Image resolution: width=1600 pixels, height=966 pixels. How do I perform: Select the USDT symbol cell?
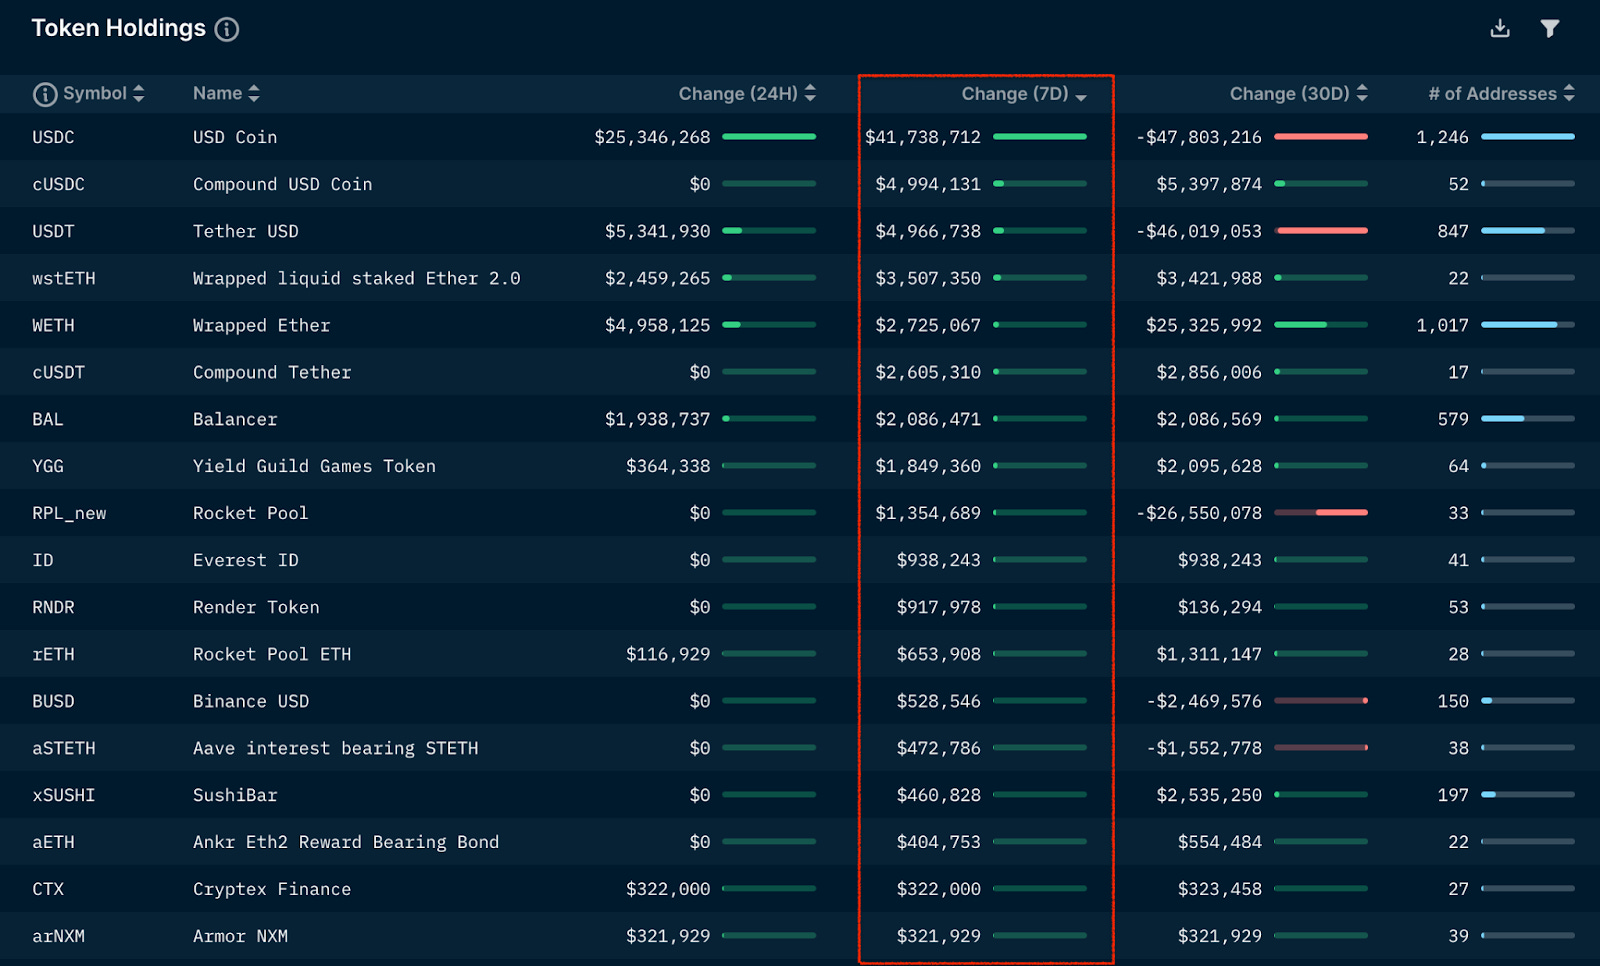click(x=53, y=231)
